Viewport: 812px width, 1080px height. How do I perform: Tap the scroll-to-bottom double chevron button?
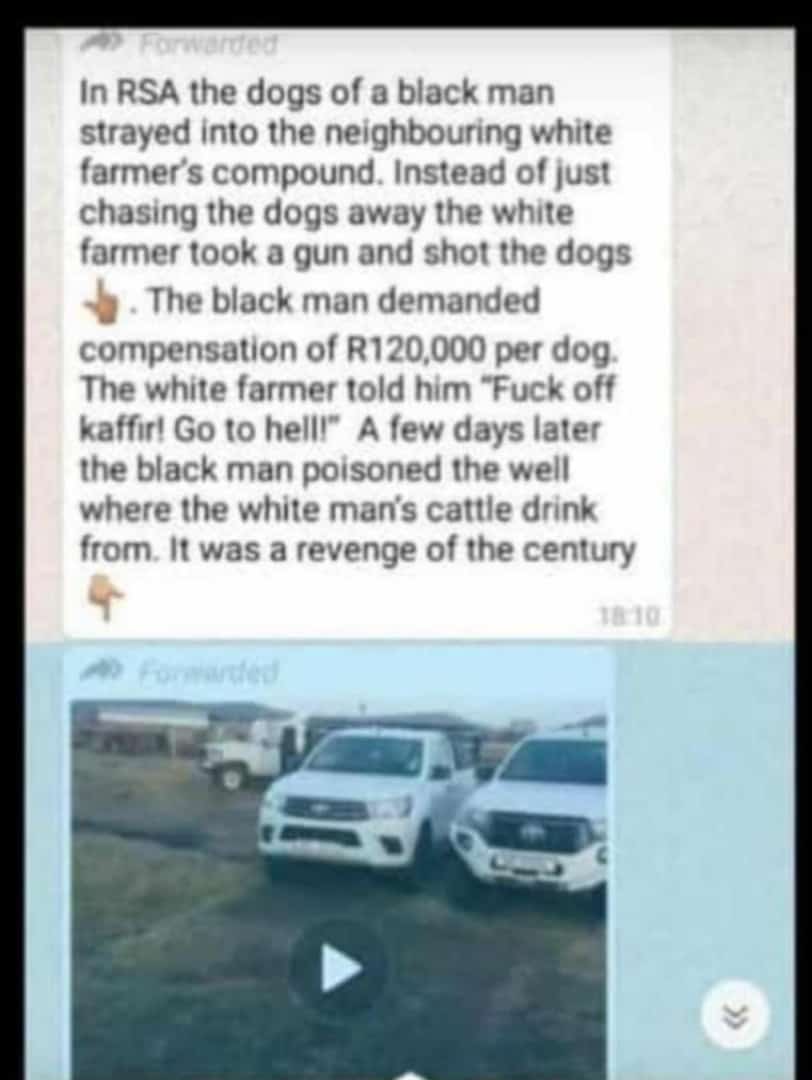(734, 1012)
